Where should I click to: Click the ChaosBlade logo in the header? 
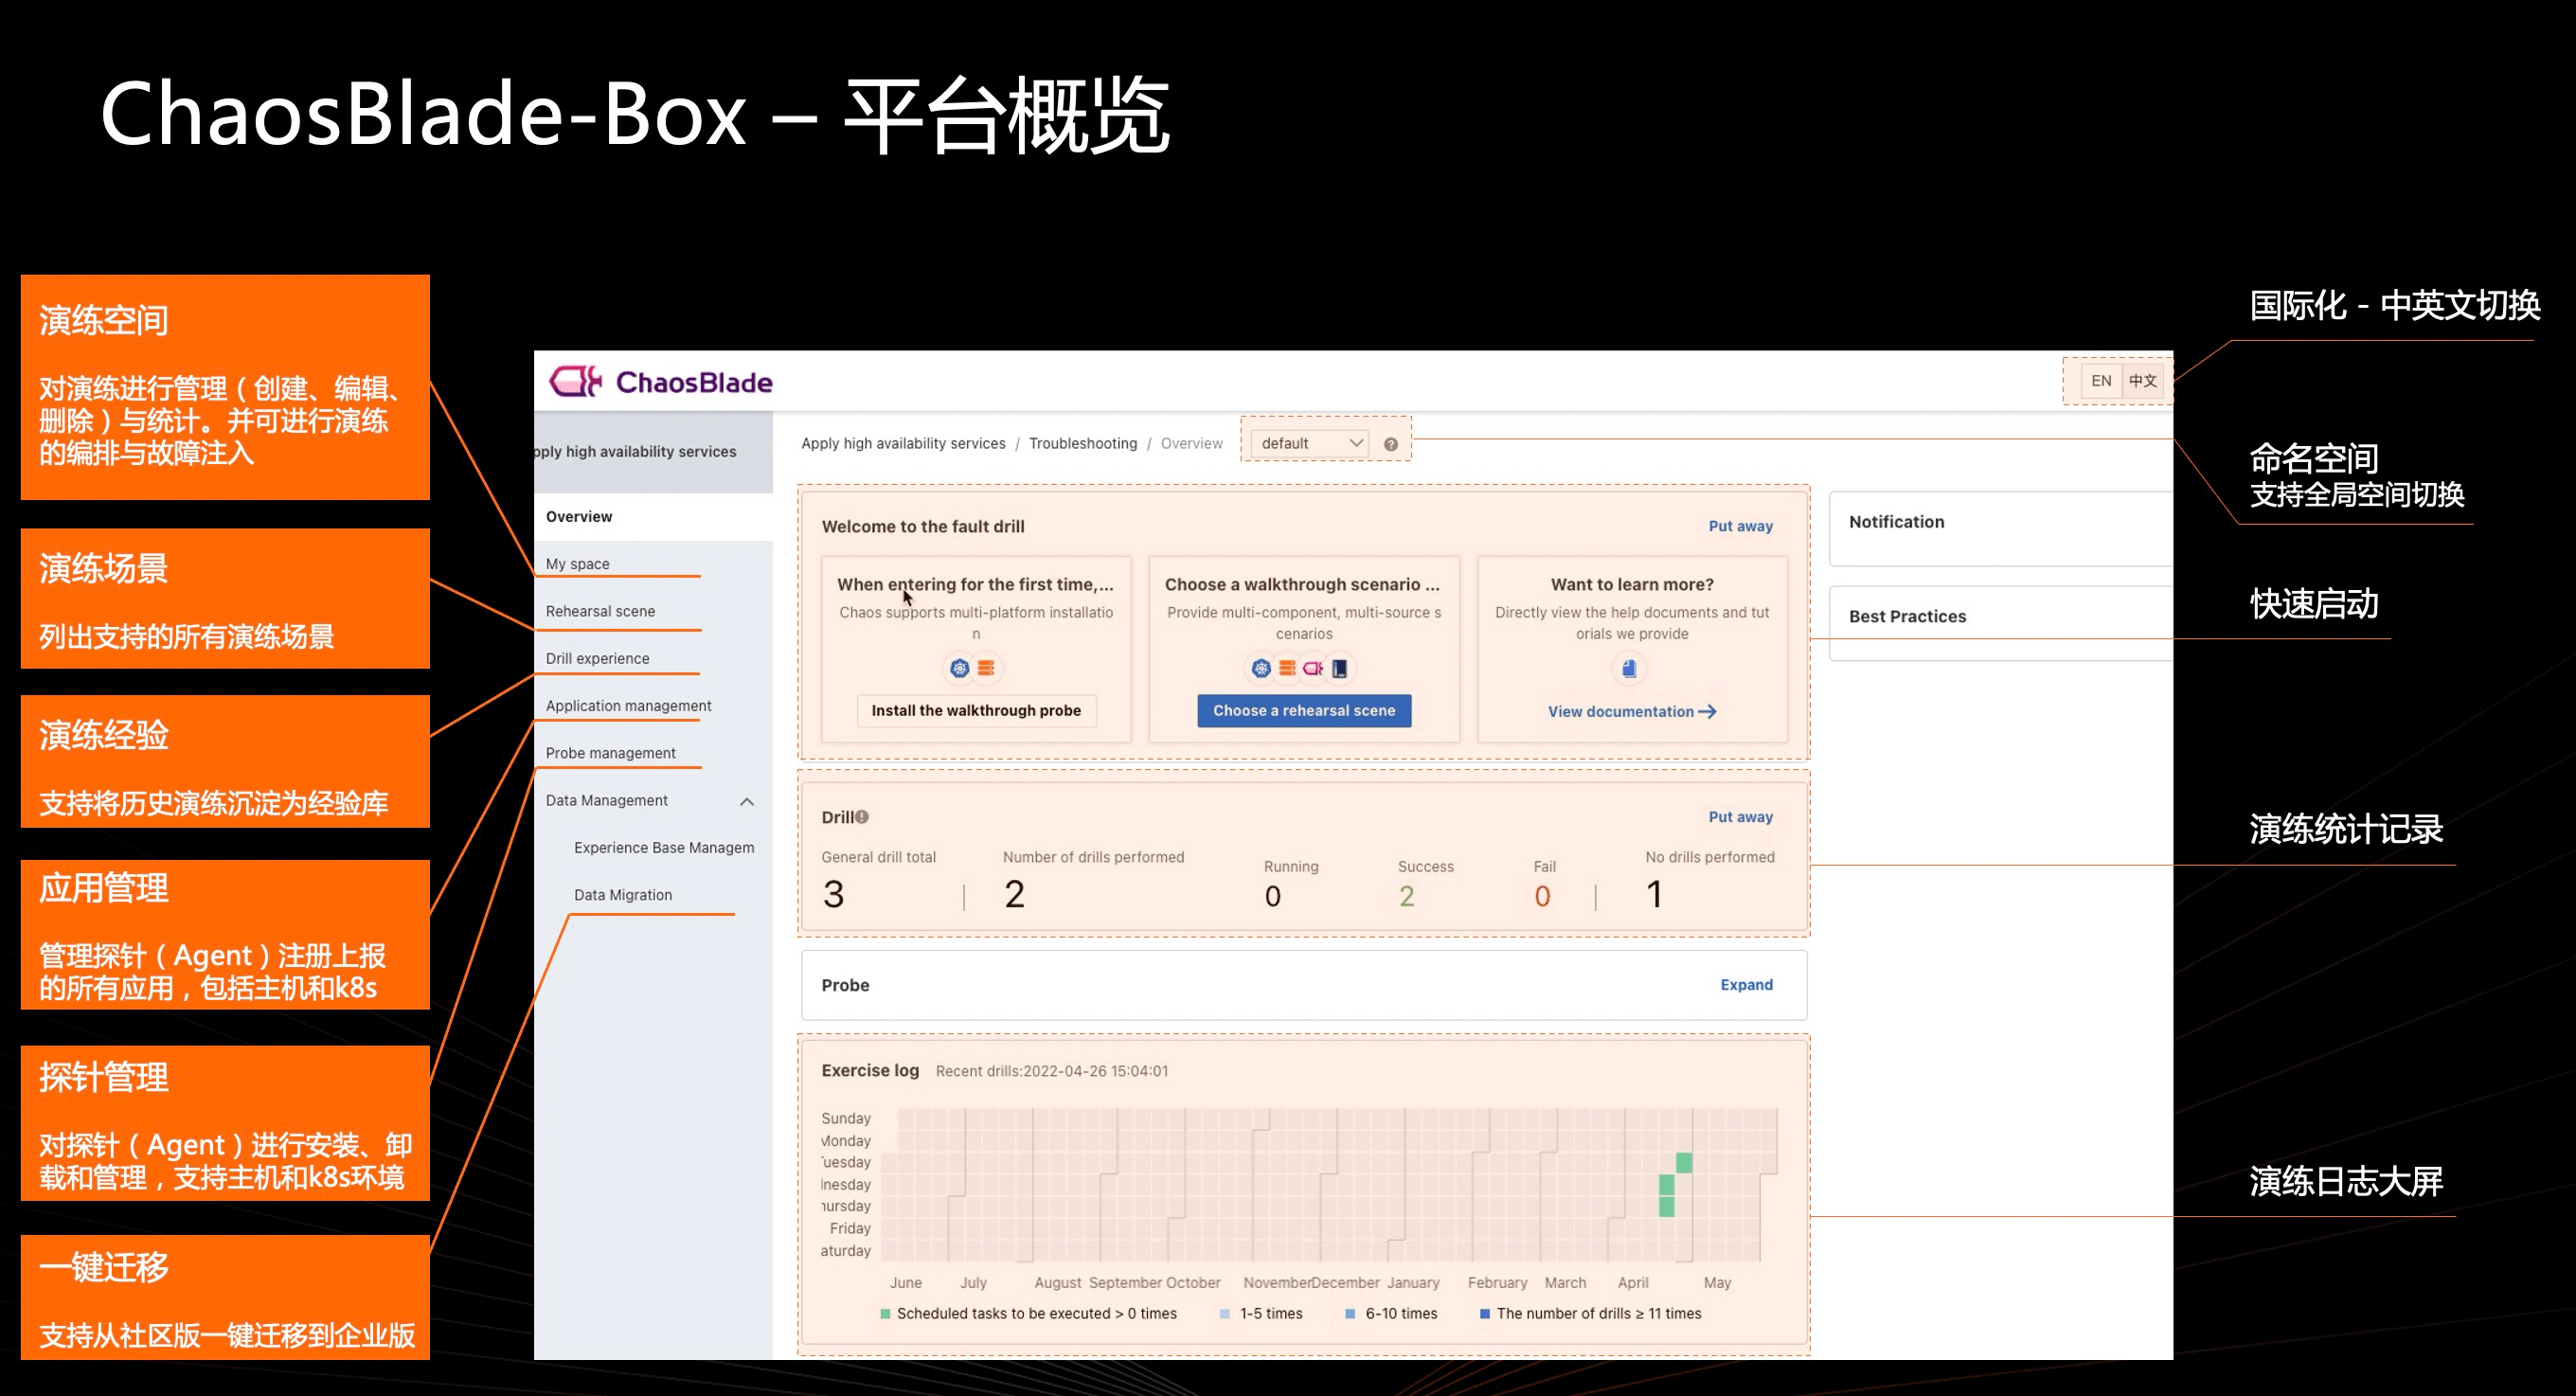pos(661,382)
